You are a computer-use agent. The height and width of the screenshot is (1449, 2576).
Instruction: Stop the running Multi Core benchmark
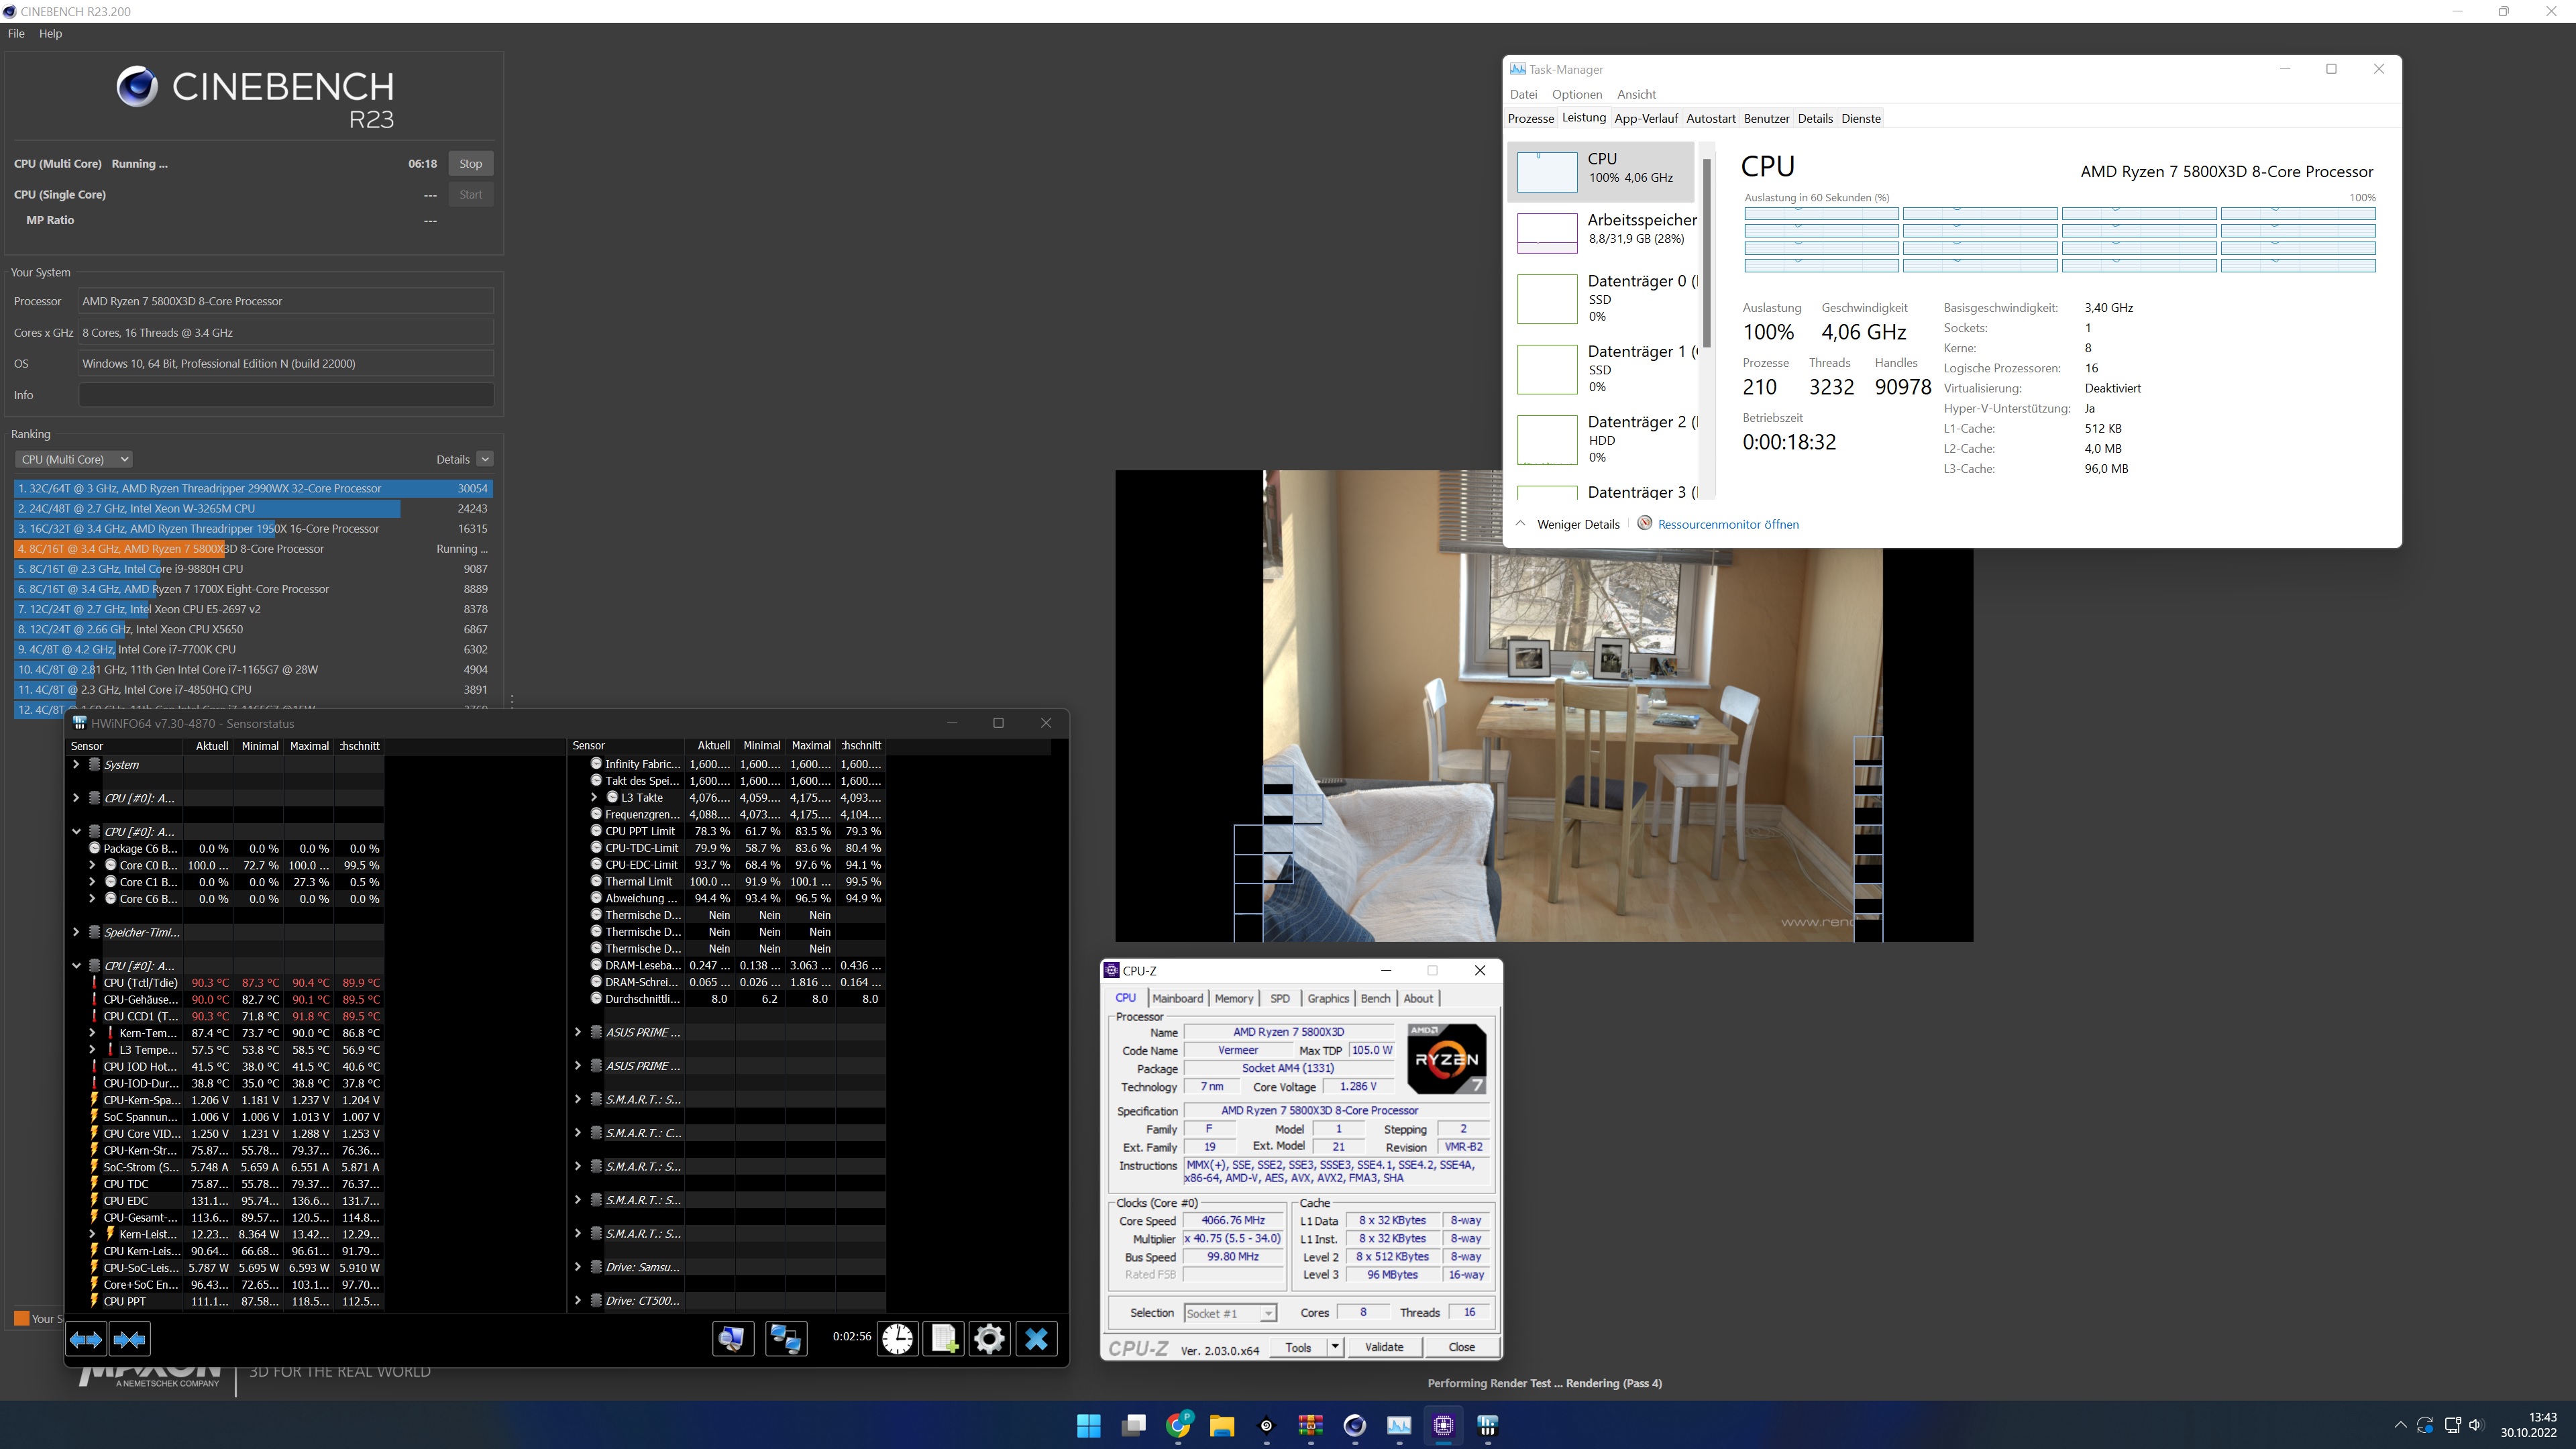470,164
